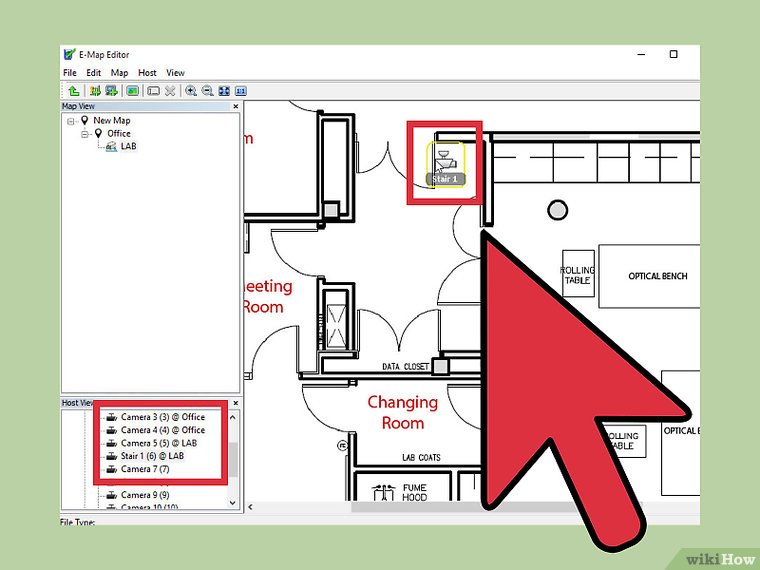
Task: Click the green up-arrow toolbar icon
Action: pos(74,90)
